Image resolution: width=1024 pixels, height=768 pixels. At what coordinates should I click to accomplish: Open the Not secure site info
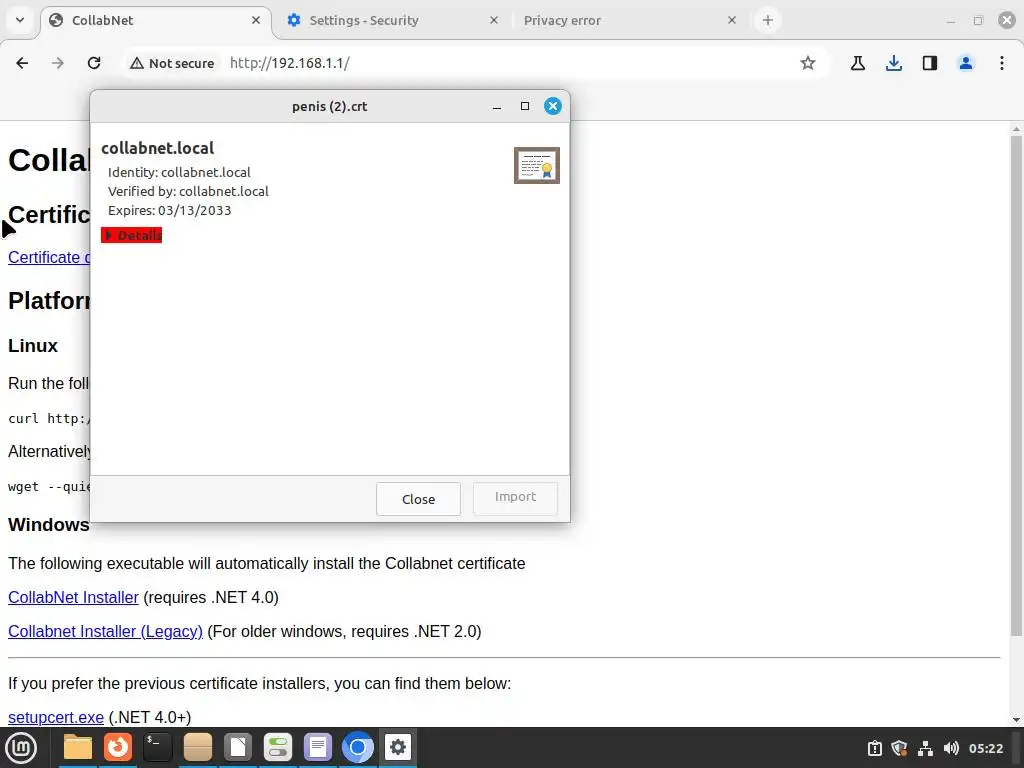click(x=172, y=63)
